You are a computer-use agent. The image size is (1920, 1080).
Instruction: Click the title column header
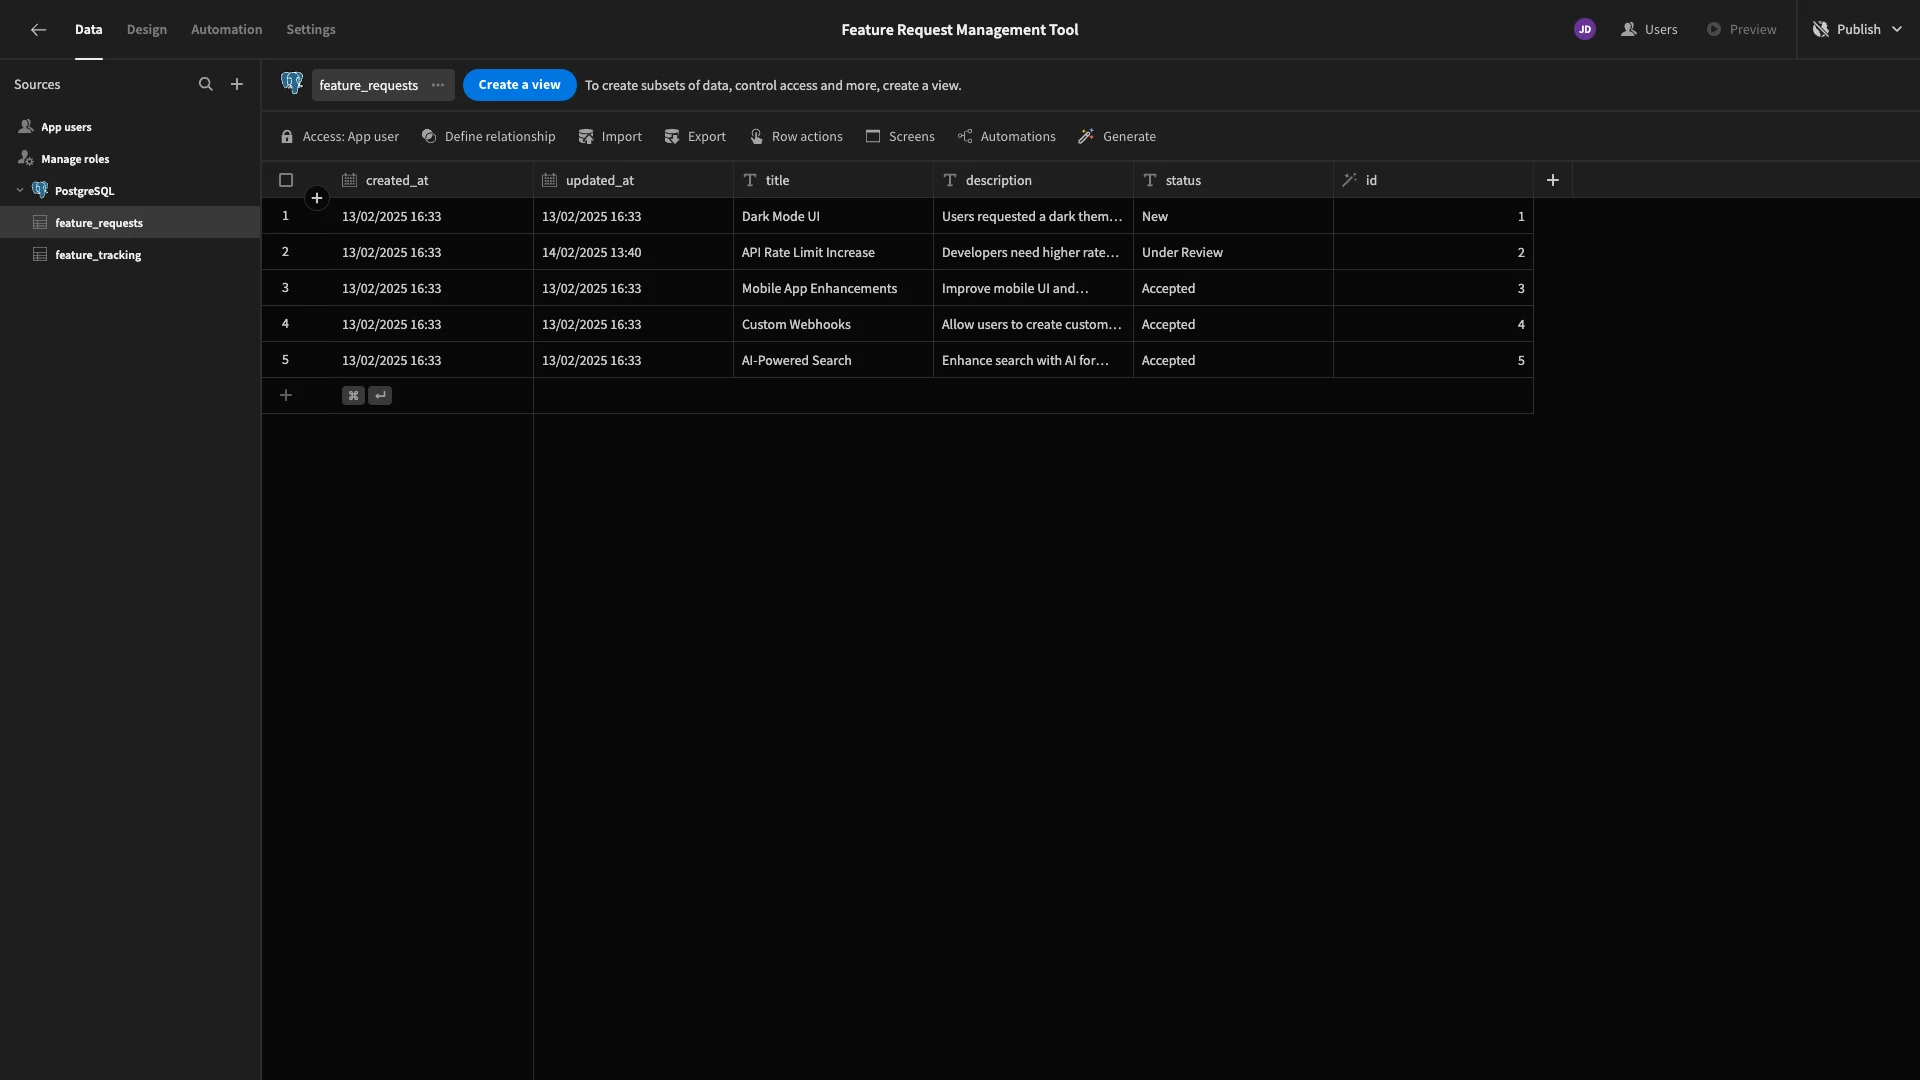[x=833, y=180]
